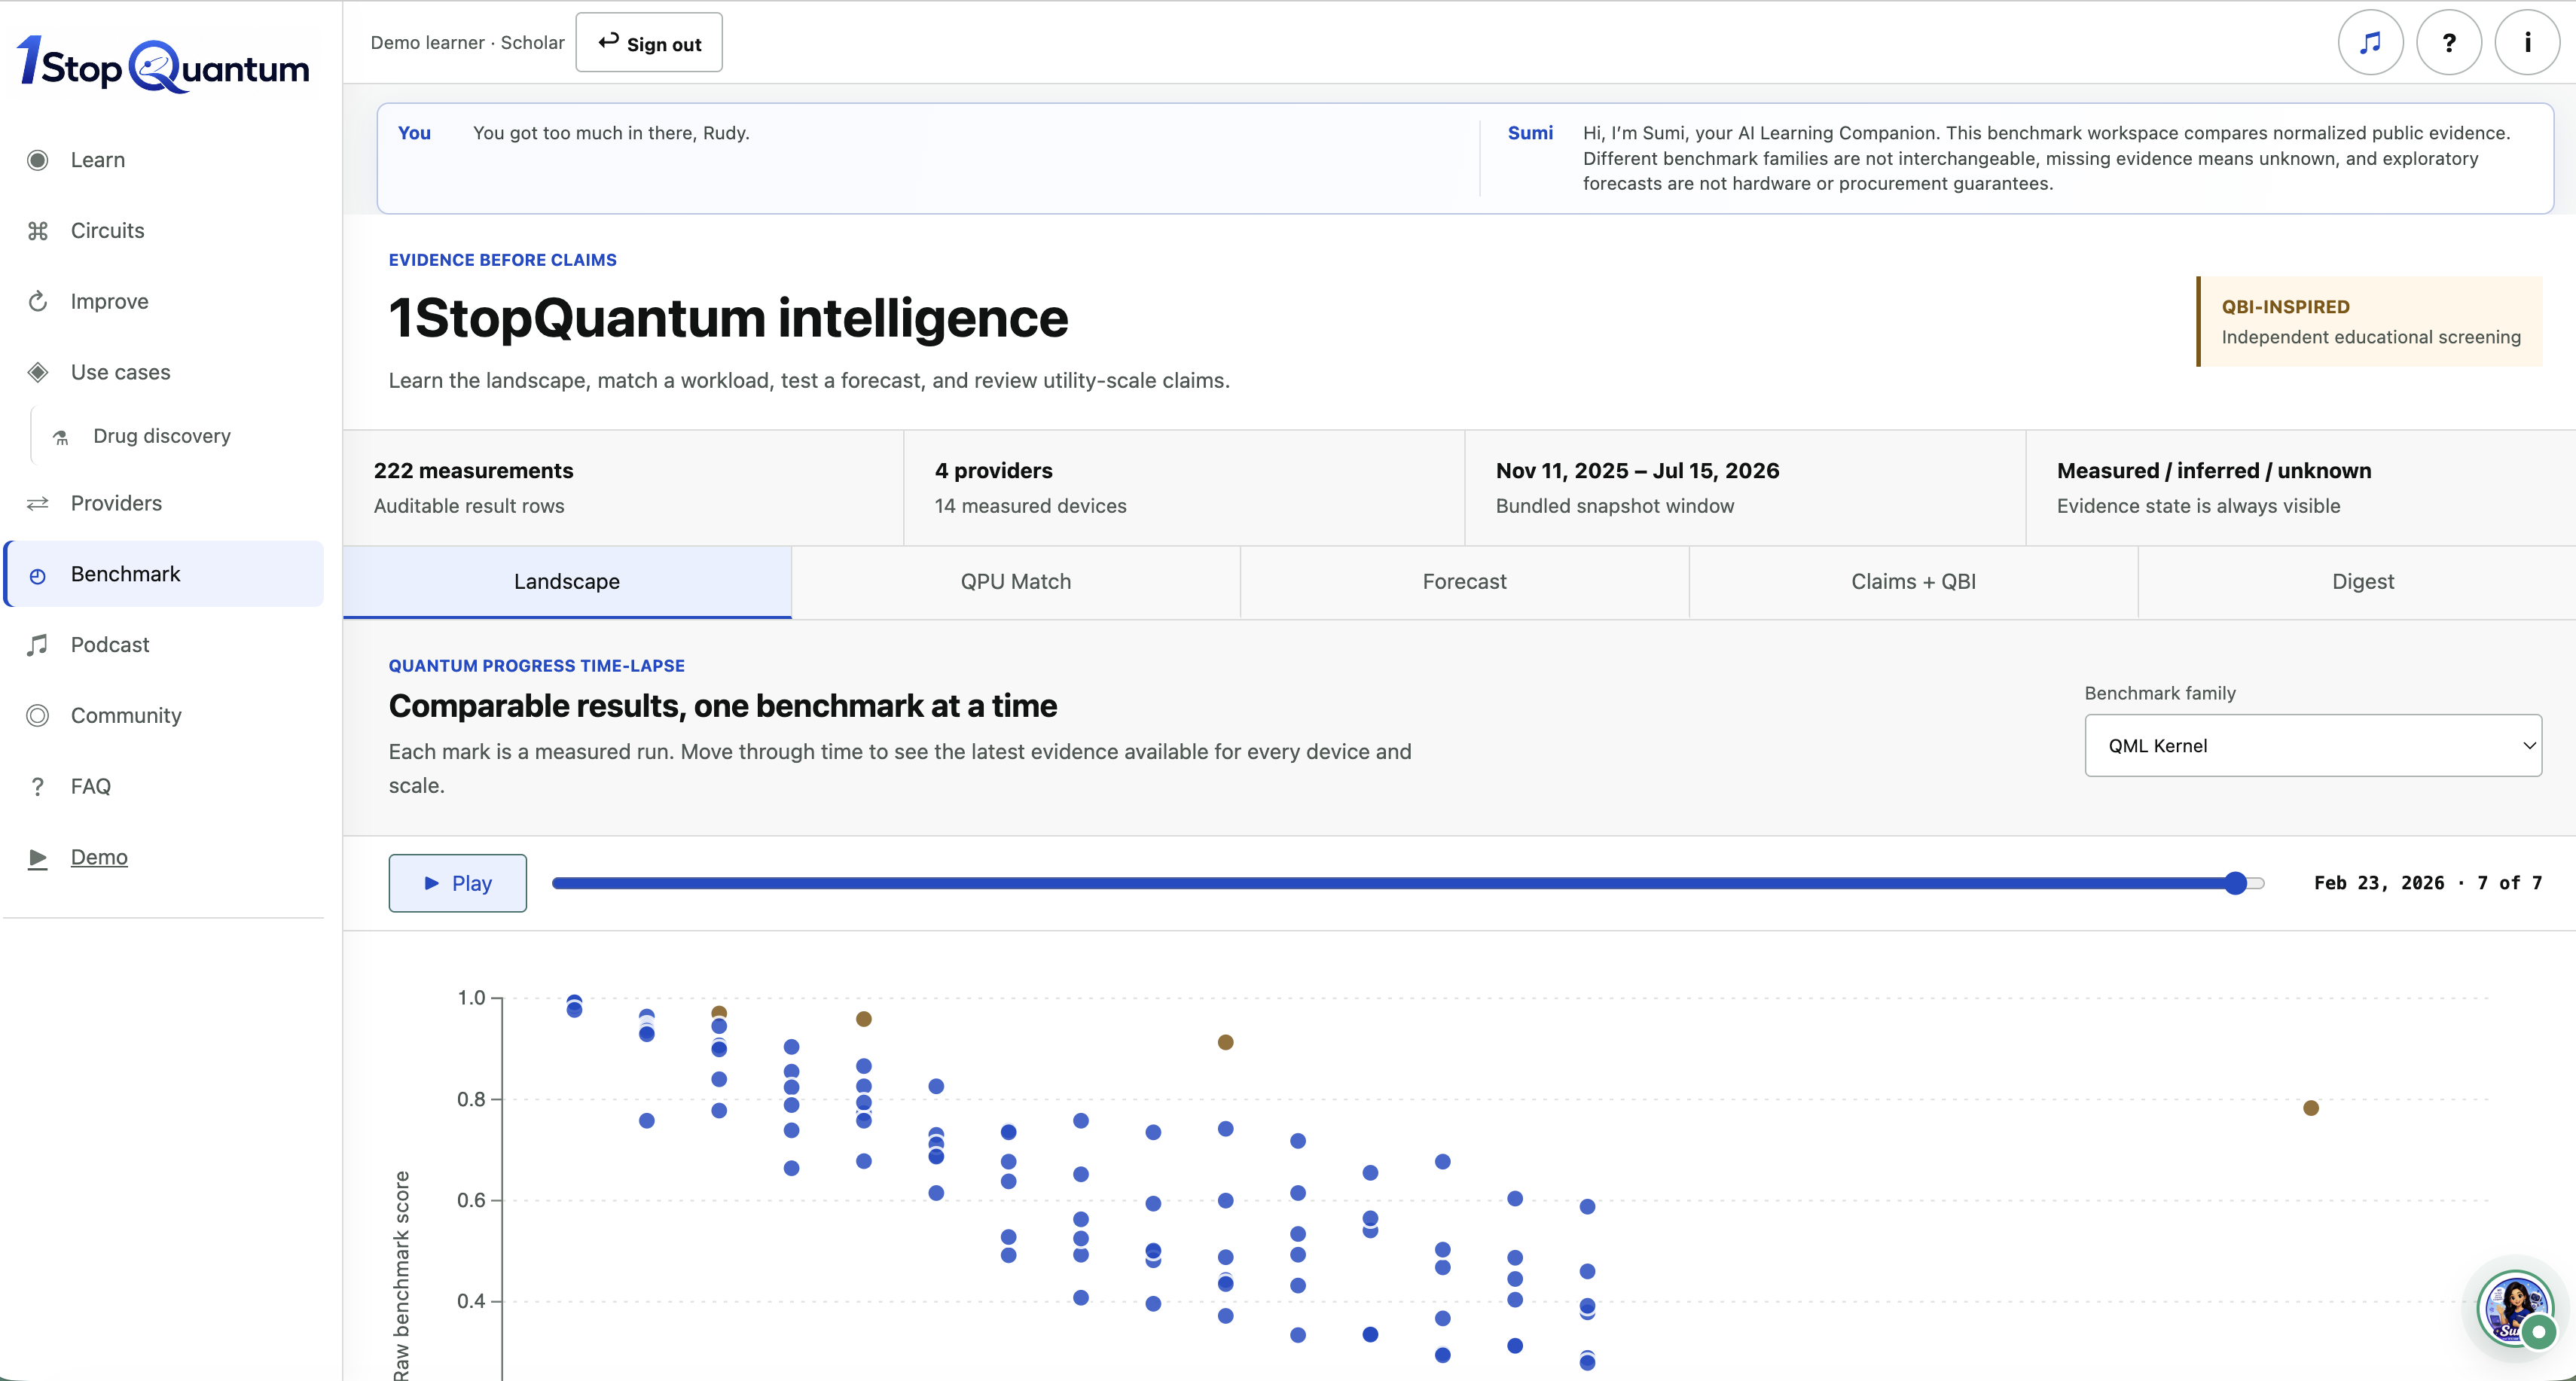Click the "4 providers" stat
The height and width of the screenshot is (1381, 2576).
(x=993, y=471)
